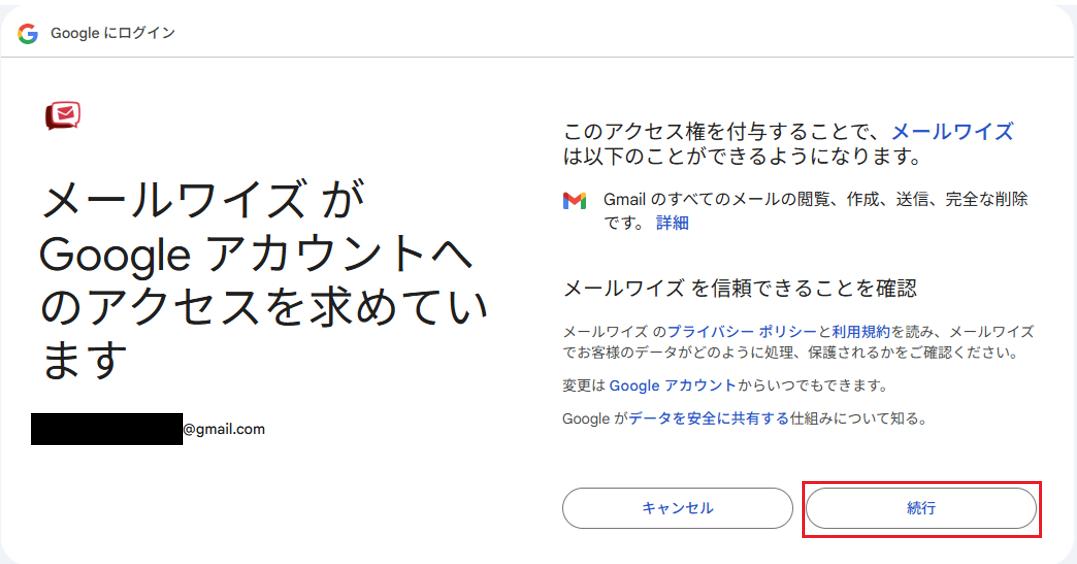Click the Gmail envelope icon
Screen dimensions: 1077x564
coord(574,200)
